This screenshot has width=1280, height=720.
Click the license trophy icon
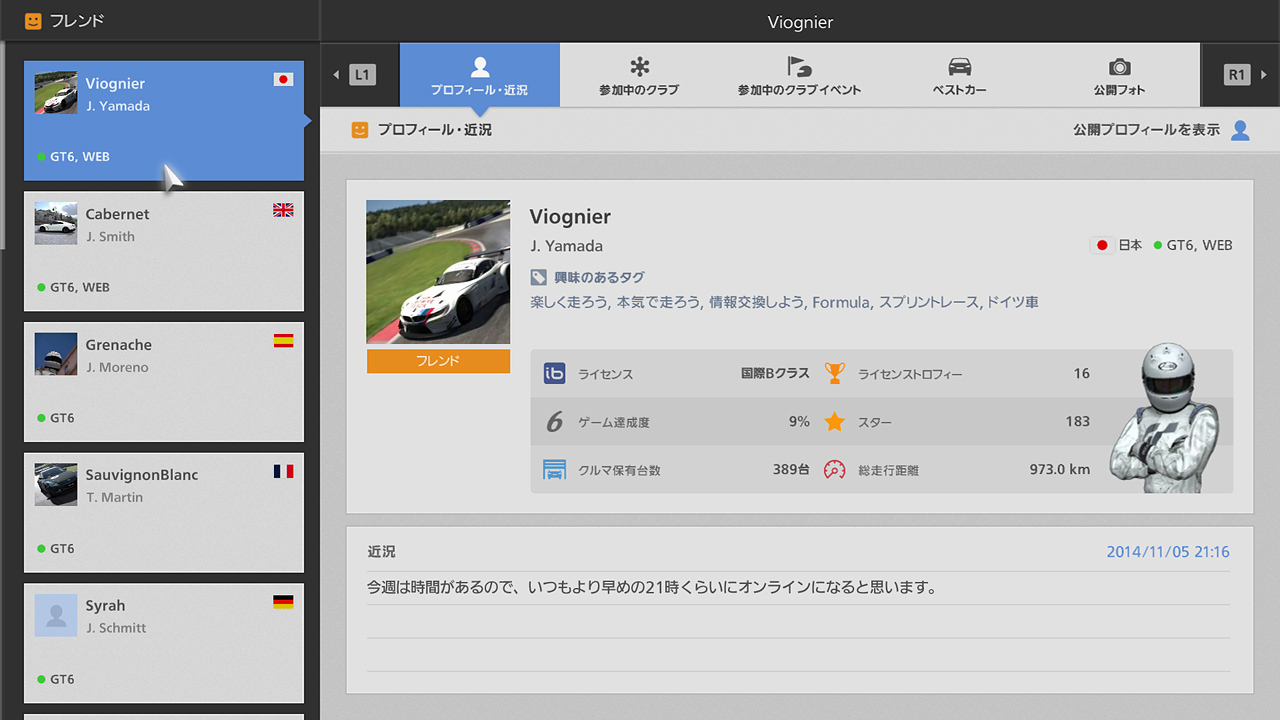(835, 373)
